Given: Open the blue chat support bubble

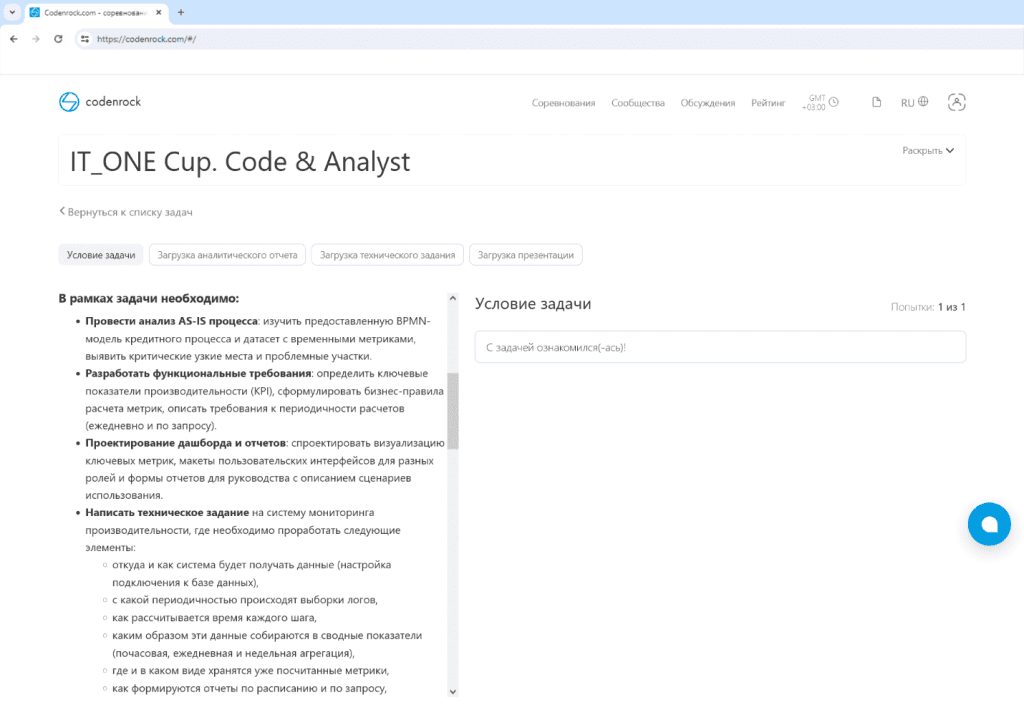Looking at the screenshot, I should pos(989,524).
